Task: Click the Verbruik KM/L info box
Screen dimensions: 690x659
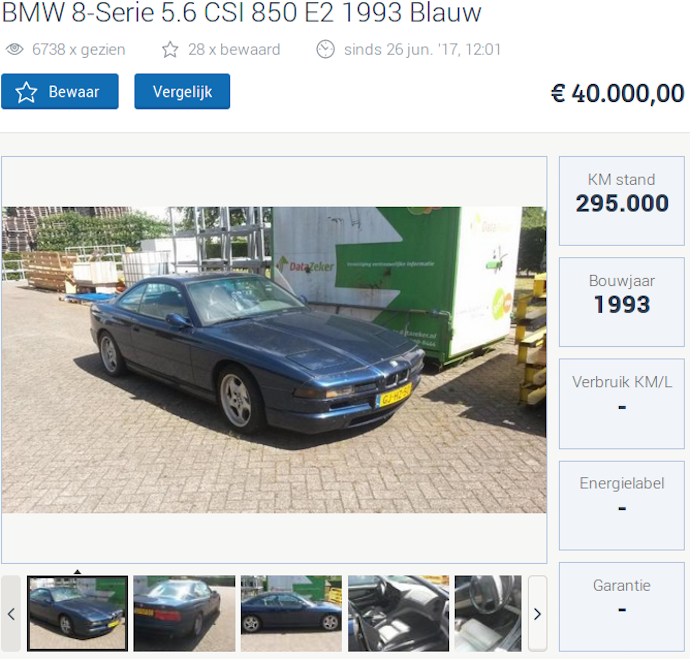Action: click(x=622, y=404)
